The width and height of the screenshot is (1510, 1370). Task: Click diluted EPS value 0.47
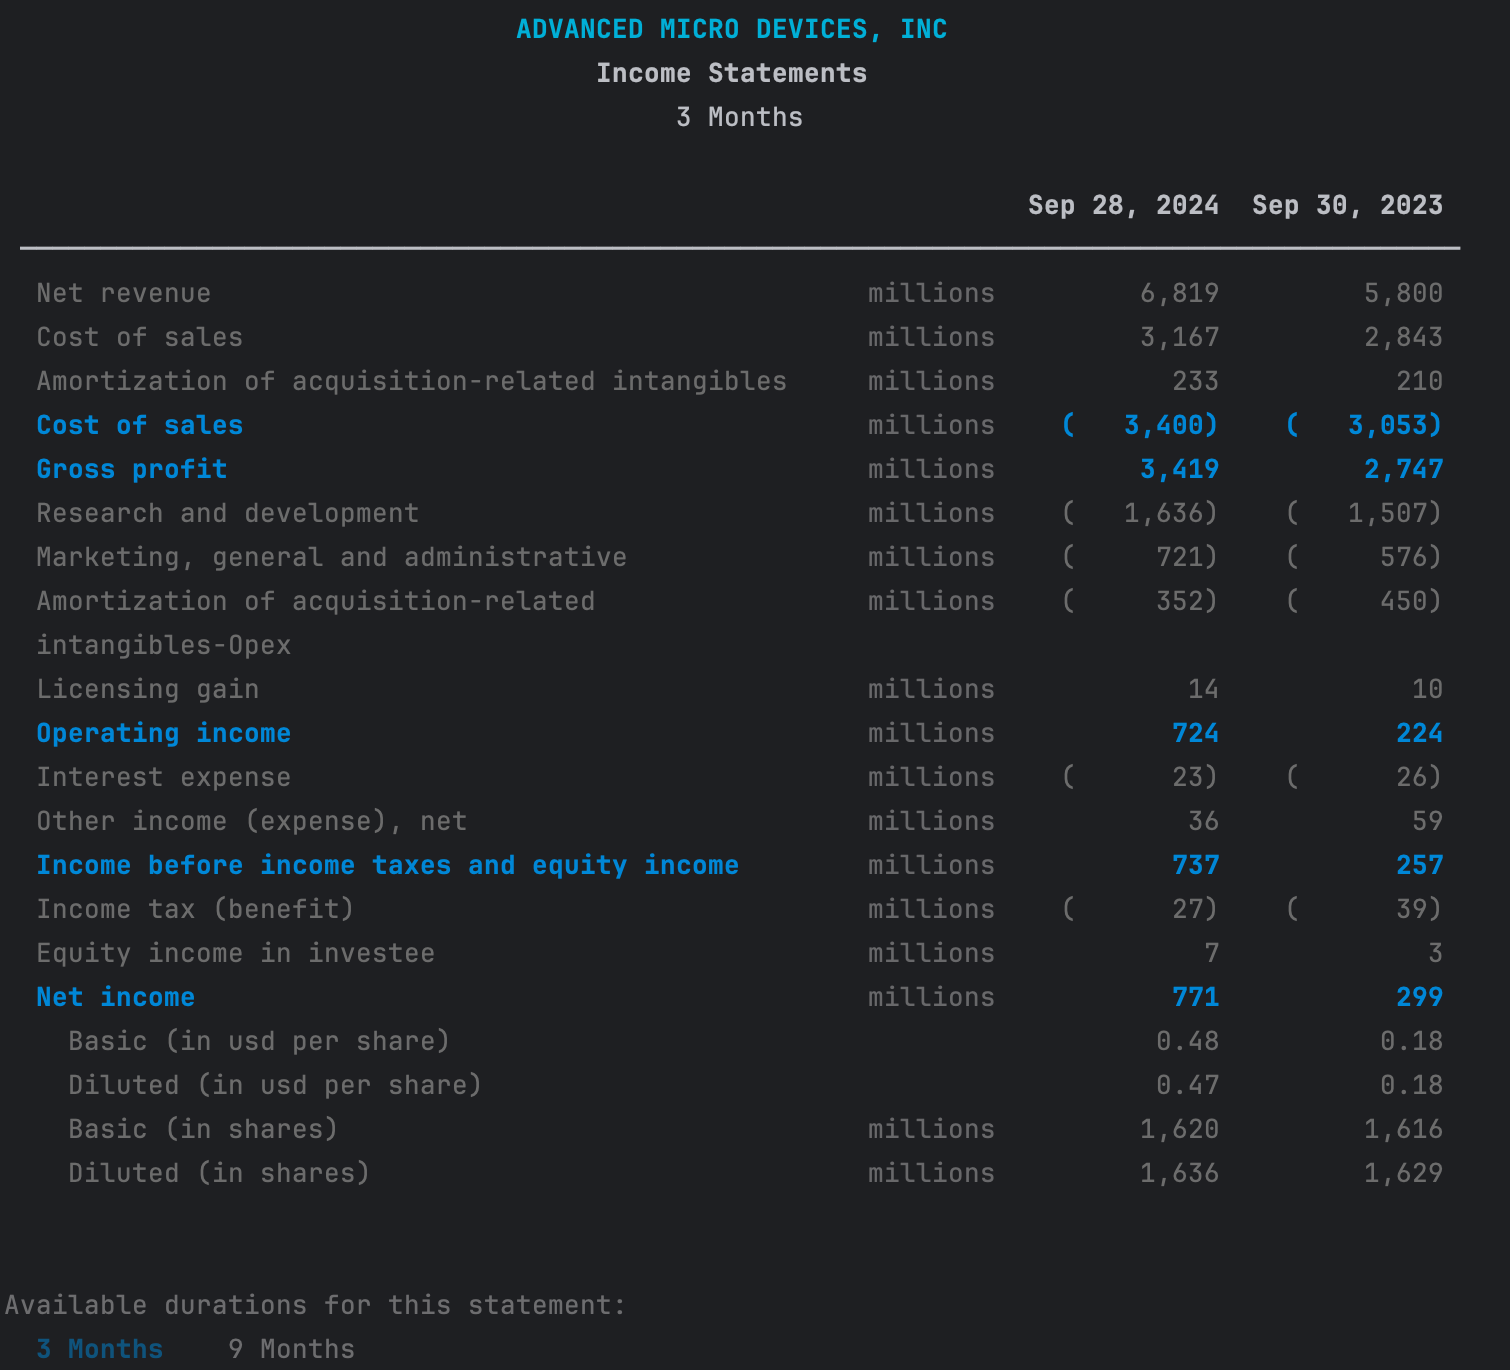pos(1187,1085)
